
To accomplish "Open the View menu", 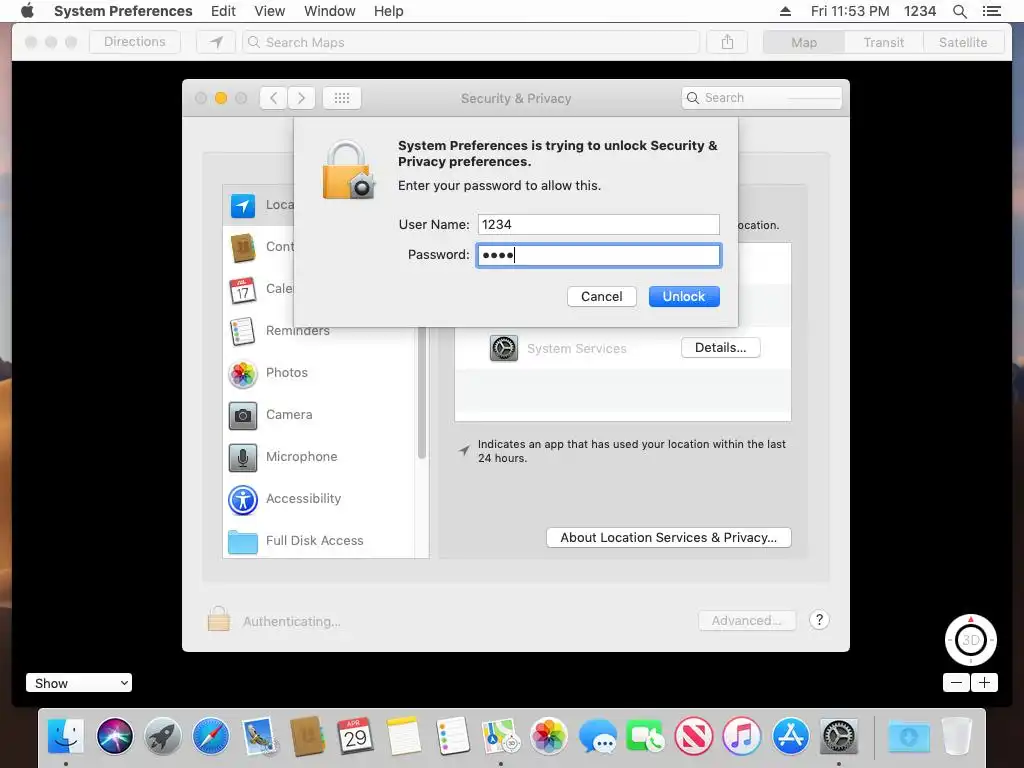I will click(x=270, y=11).
